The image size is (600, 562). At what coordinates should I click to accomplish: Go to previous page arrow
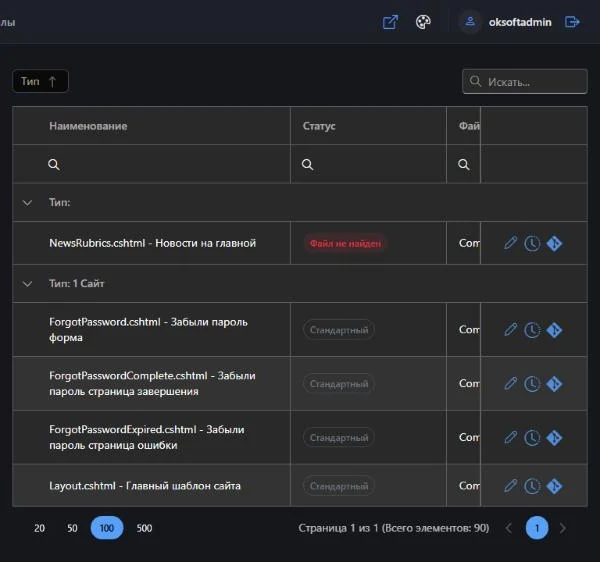[509, 528]
